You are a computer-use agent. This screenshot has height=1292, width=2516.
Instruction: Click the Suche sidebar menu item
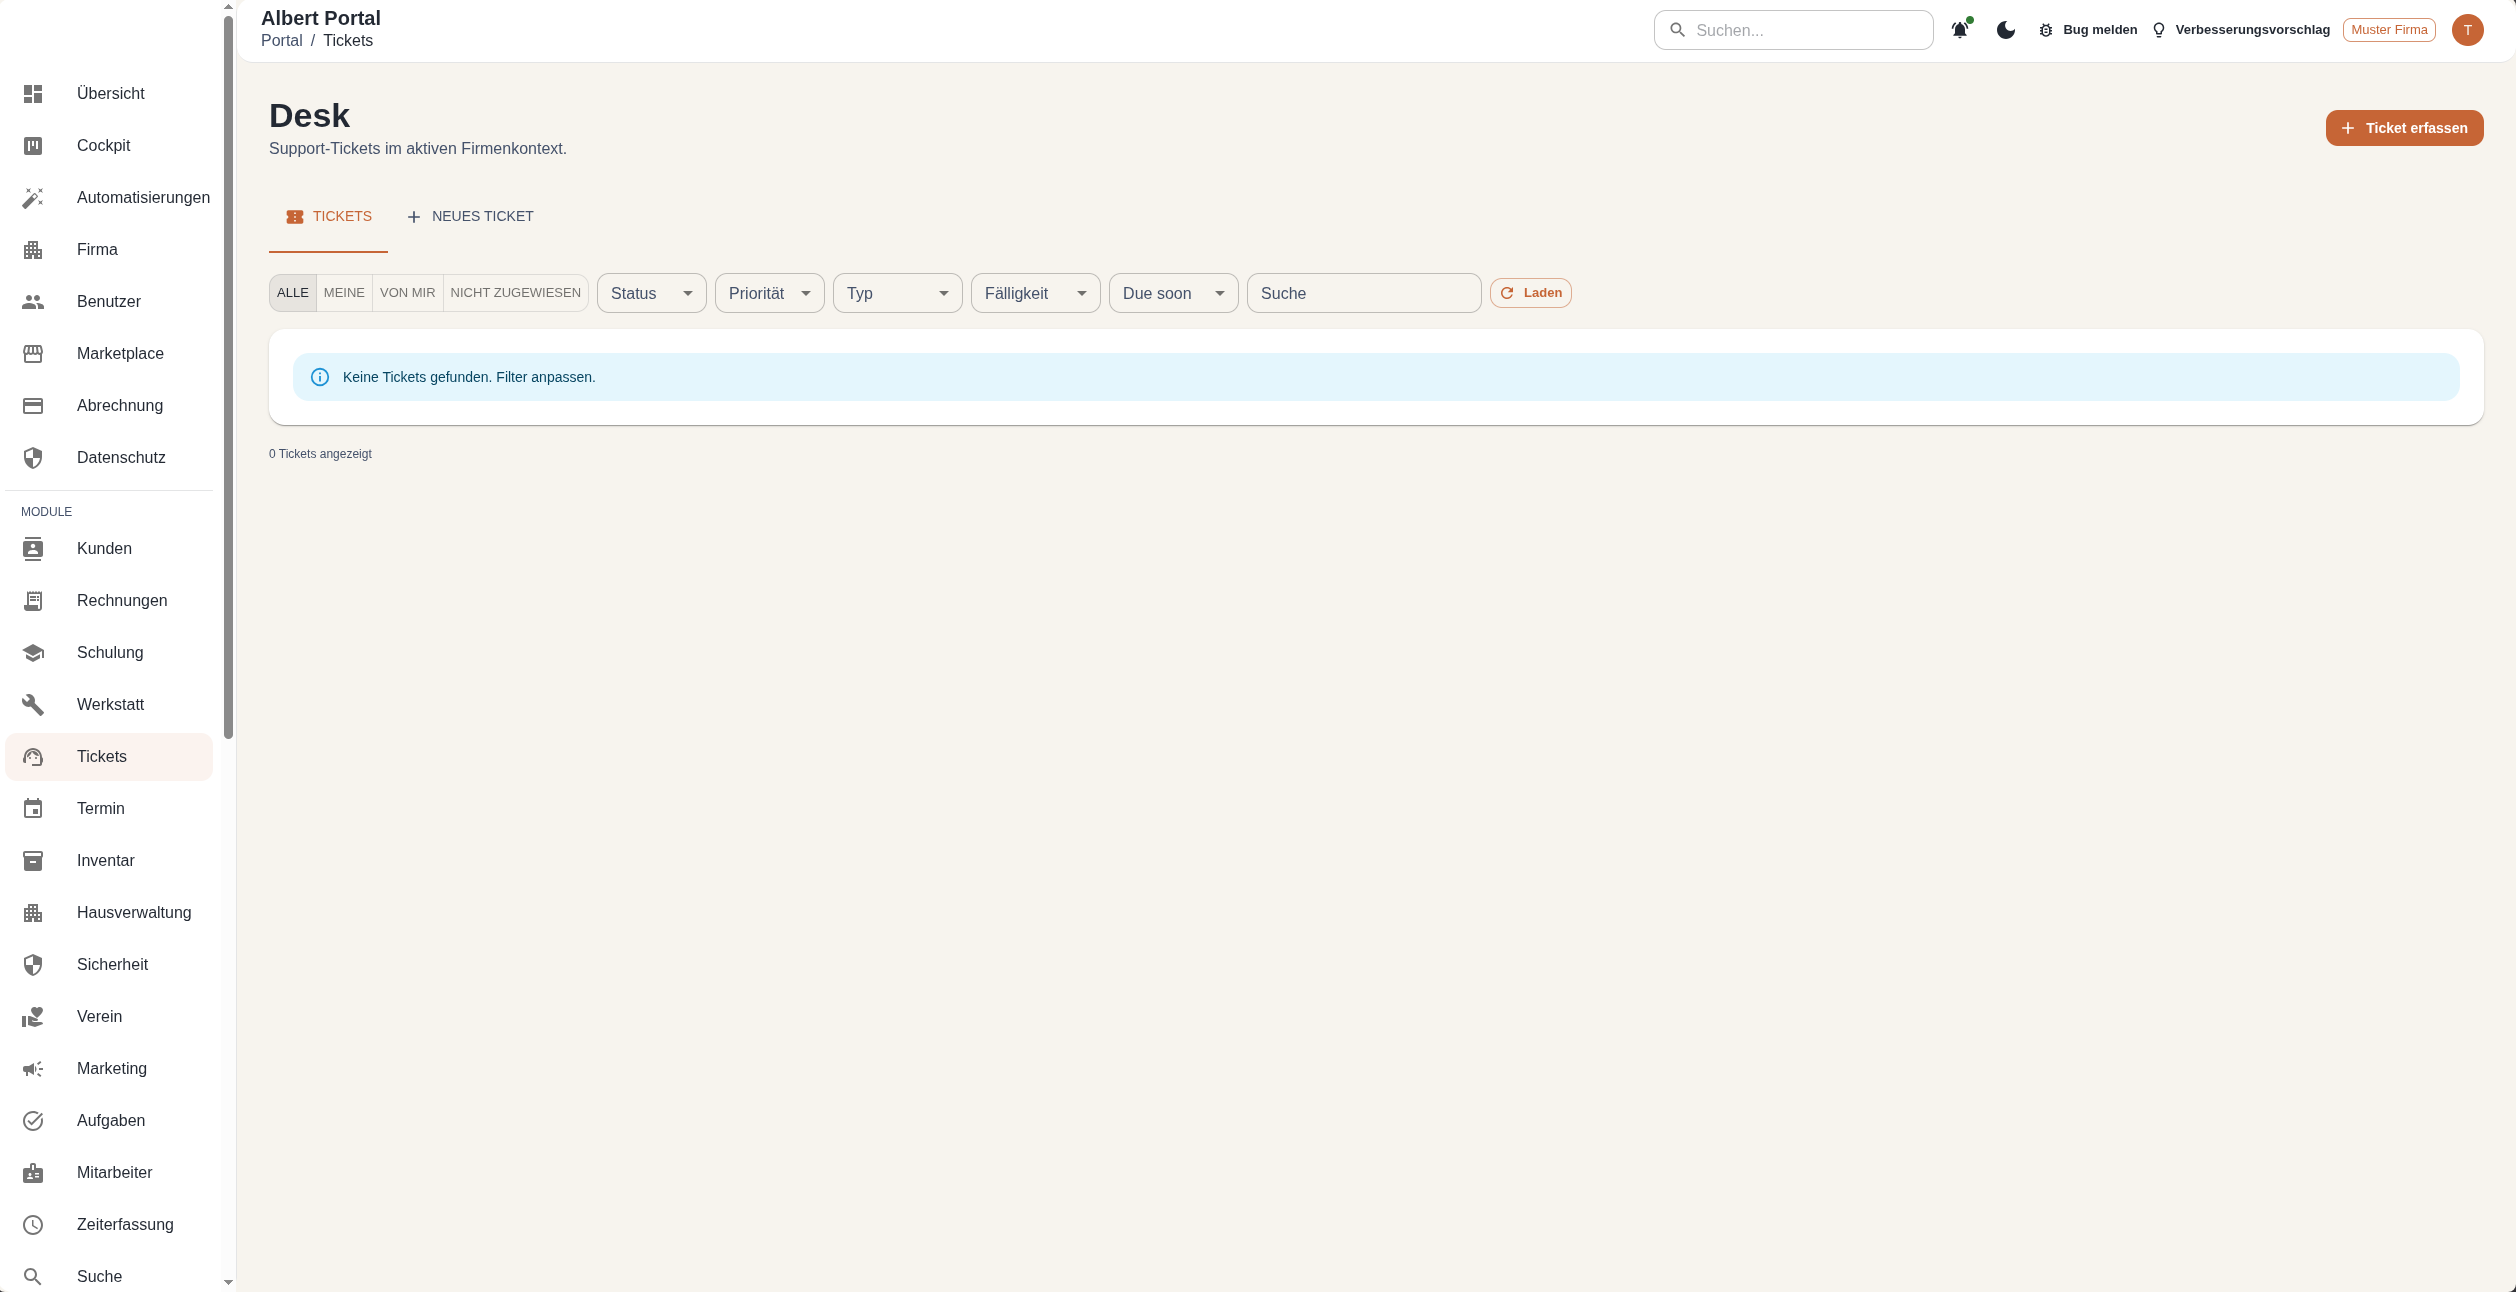click(109, 1277)
